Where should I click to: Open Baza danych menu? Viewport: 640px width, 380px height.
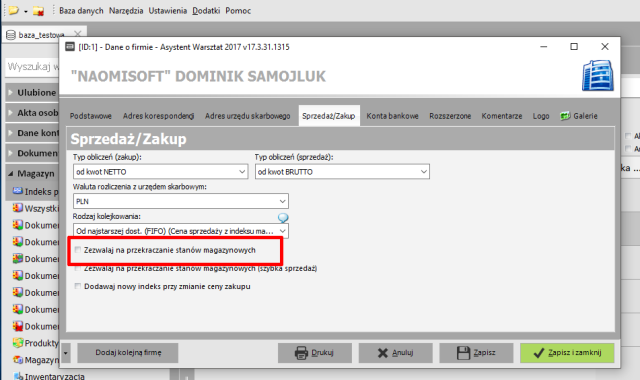pyautogui.click(x=81, y=11)
